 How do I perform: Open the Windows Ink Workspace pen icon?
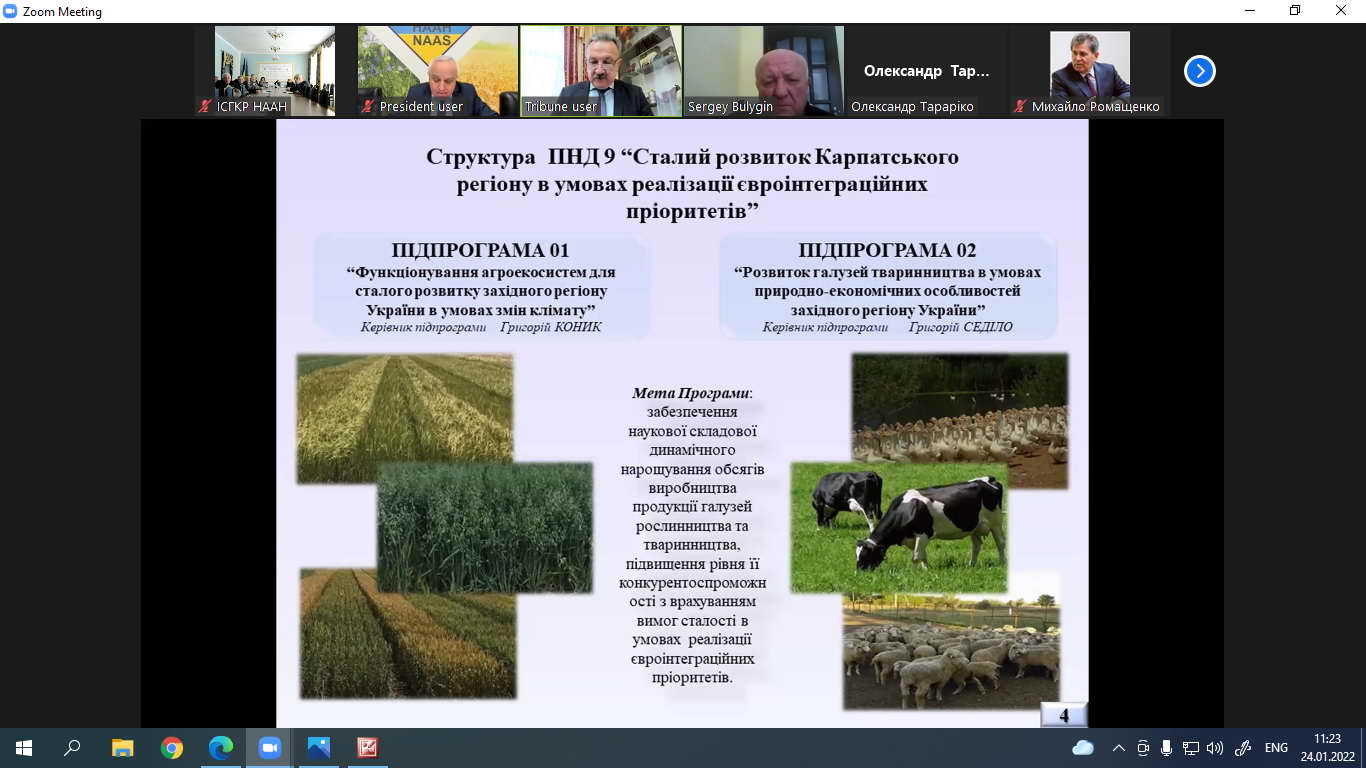1243,747
